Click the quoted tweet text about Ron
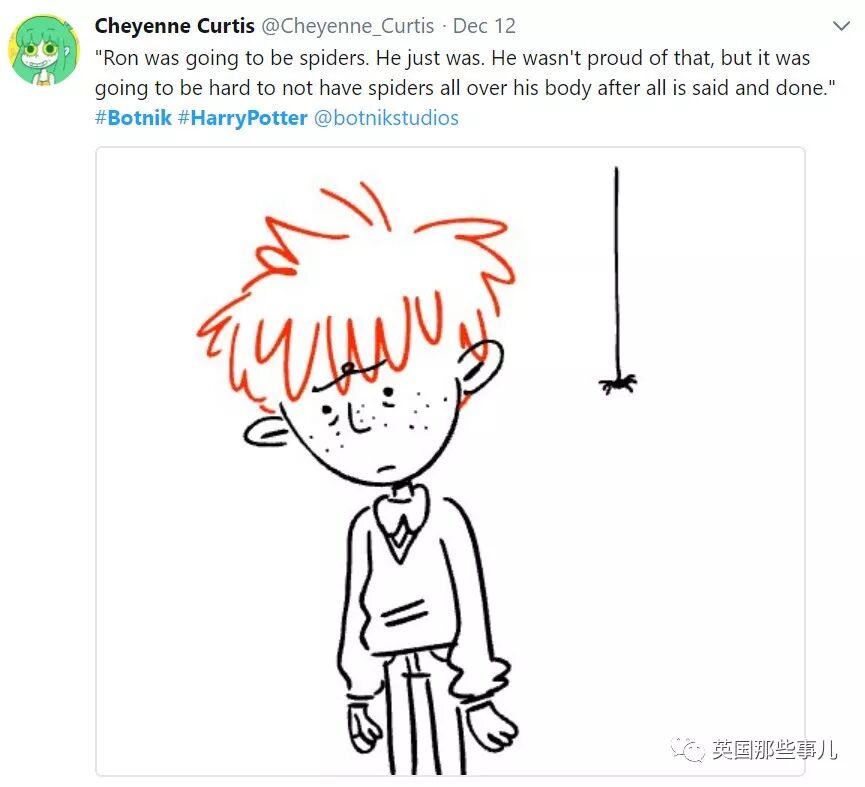The height and width of the screenshot is (787, 865). (464, 73)
